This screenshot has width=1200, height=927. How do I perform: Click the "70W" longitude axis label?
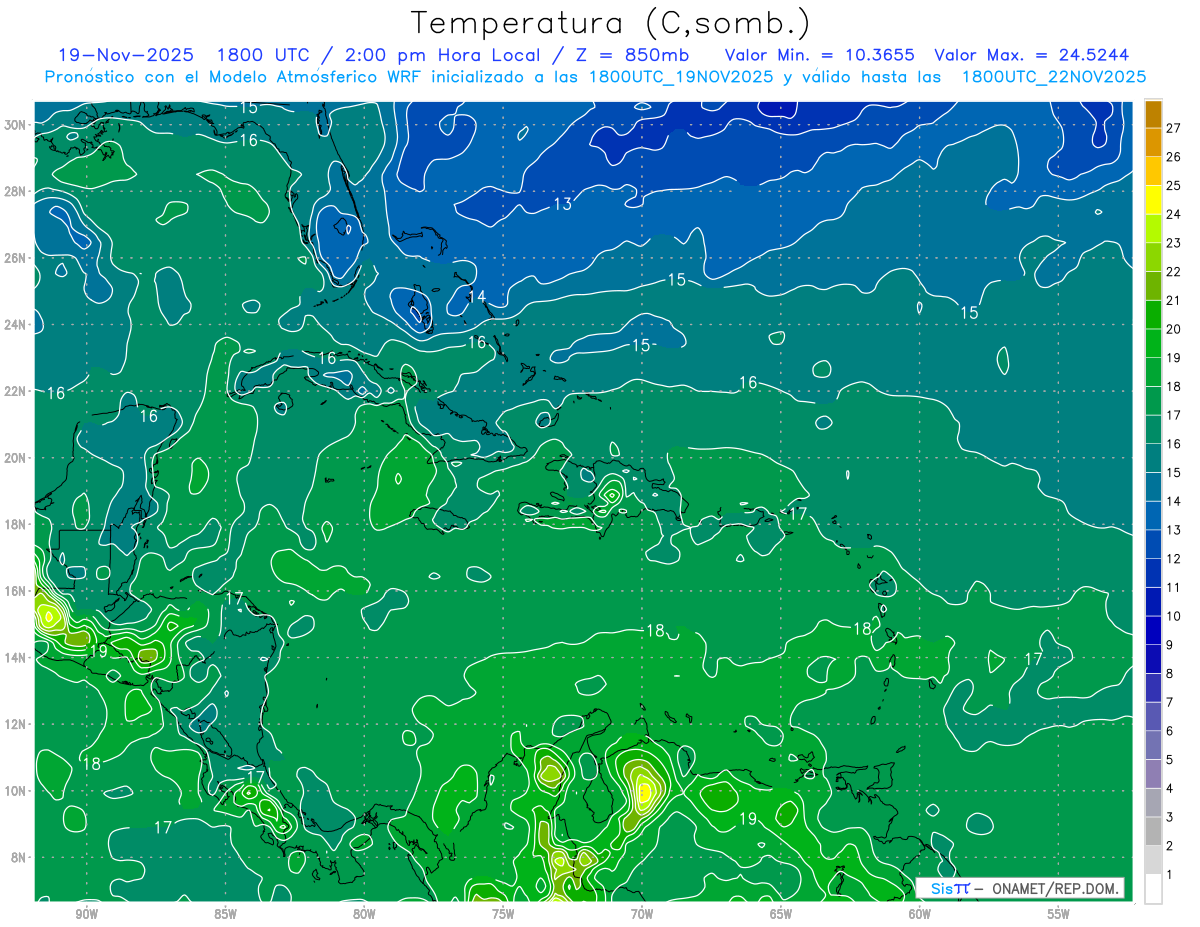(x=642, y=914)
